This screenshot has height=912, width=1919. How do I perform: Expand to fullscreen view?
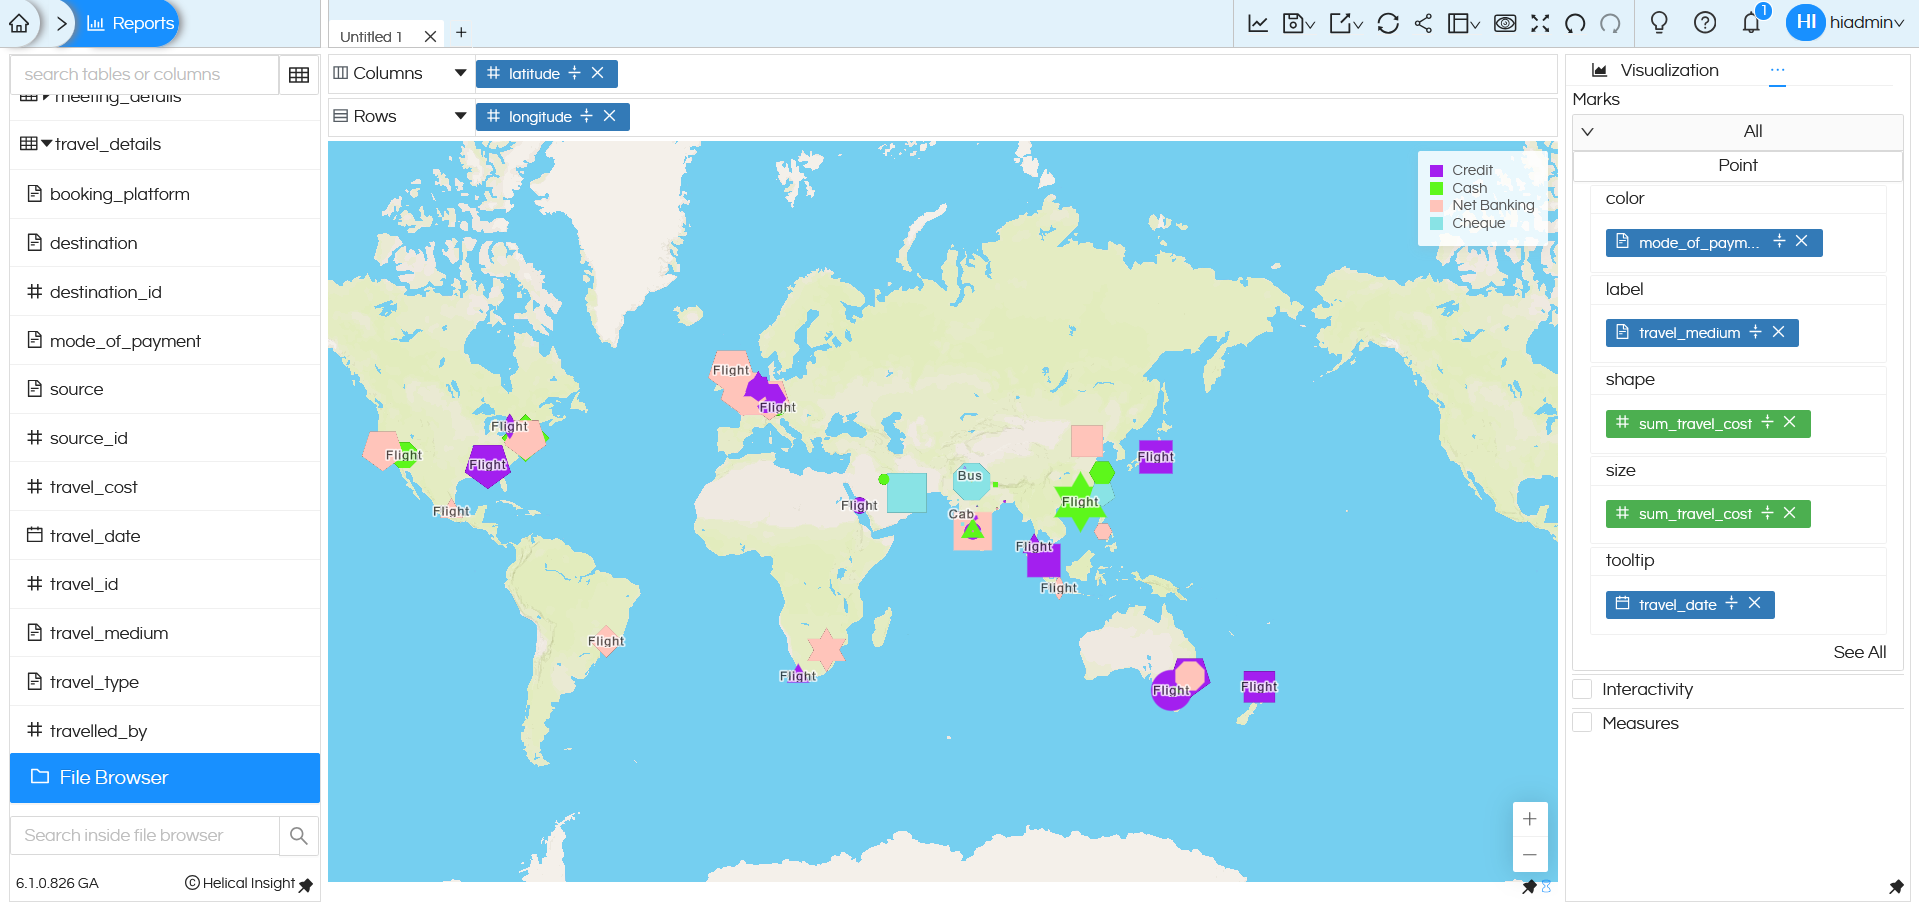pos(1540,22)
